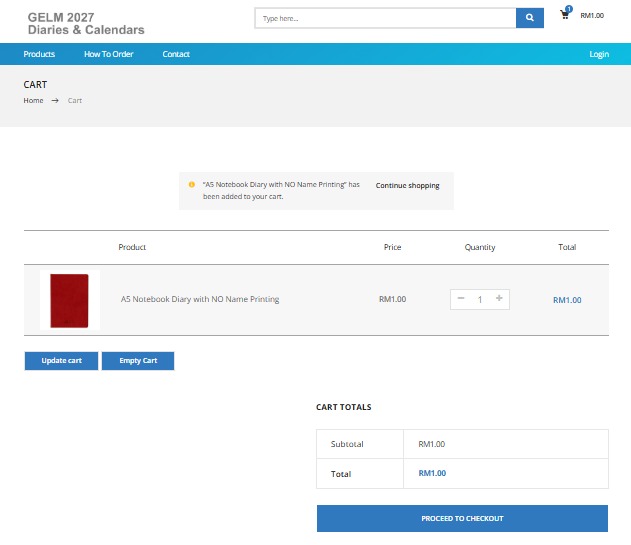Screen dimensions: 631x545
Task: Click the RM1.00 price in product row
Action: click(392, 299)
